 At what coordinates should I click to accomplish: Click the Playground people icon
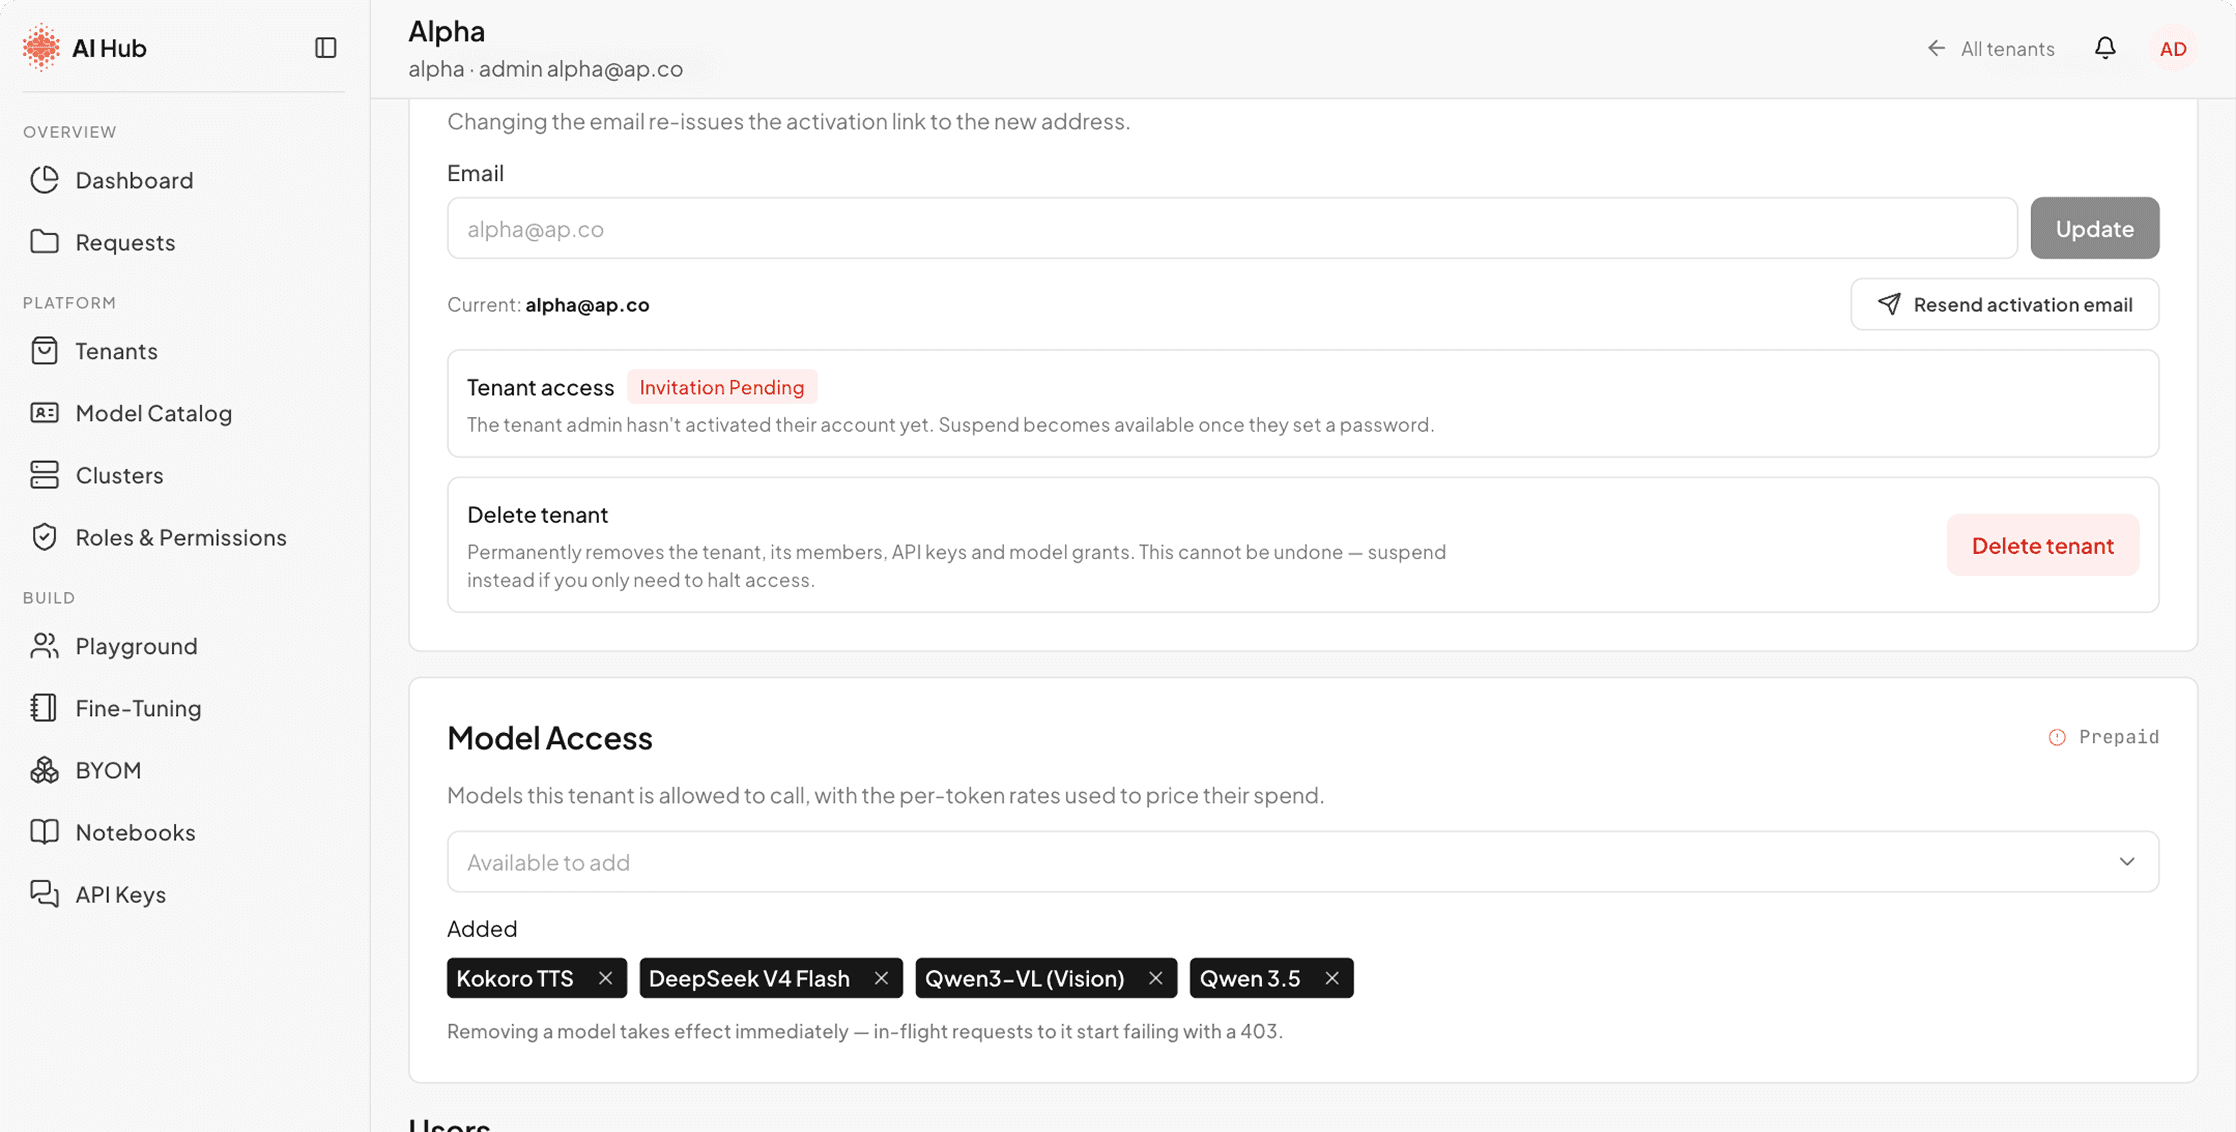point(44,646)
